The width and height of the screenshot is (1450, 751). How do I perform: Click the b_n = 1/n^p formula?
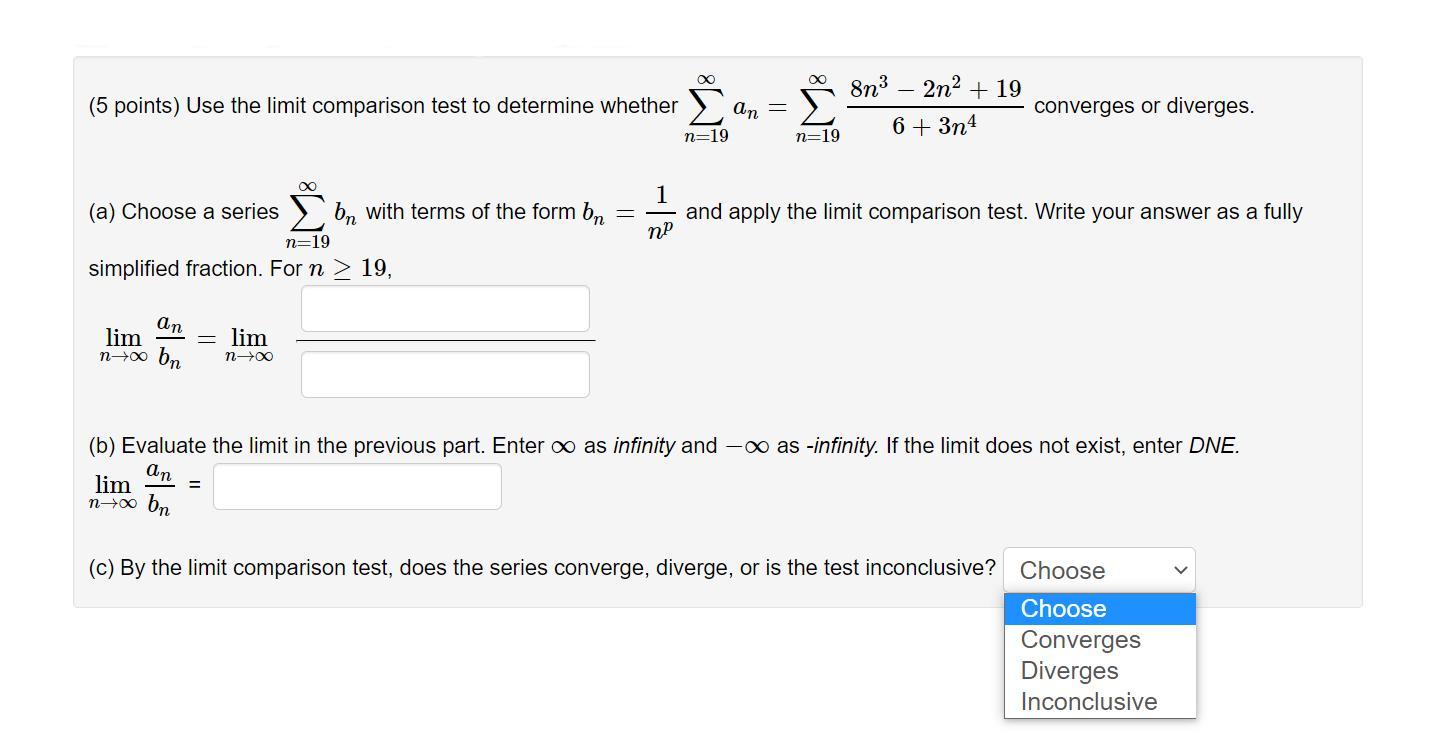[x=628, y=213]
